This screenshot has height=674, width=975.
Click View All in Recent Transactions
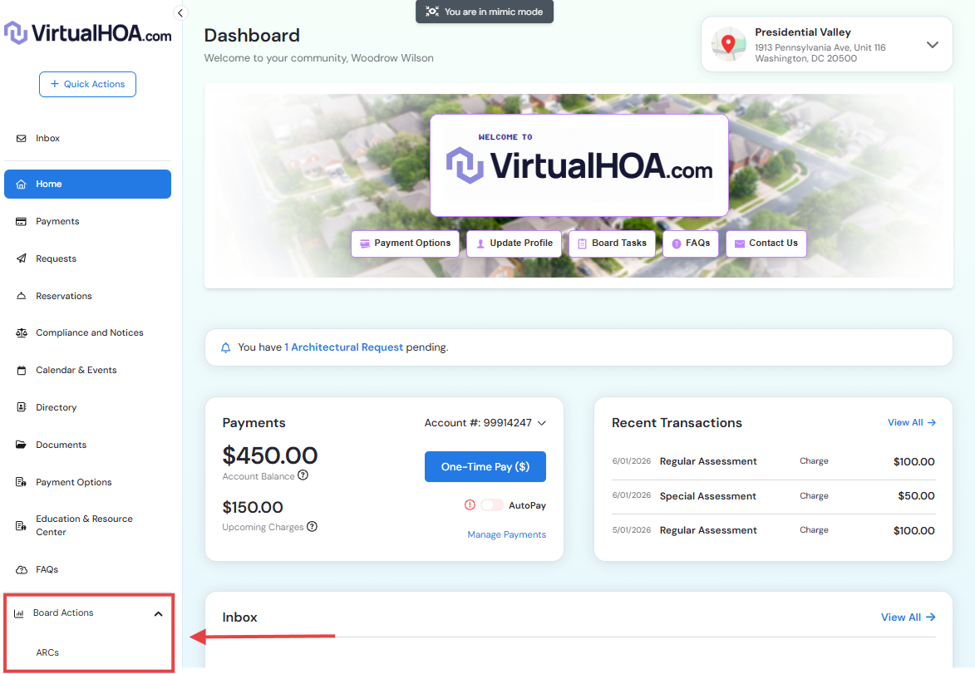[x=912, y=422]
